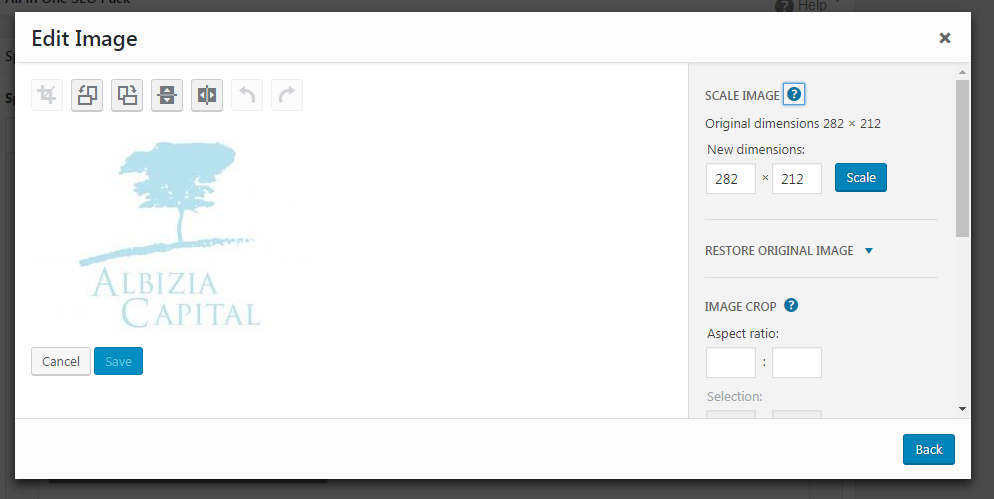Click the Undo arrow icon
The height and width of the screenshot is (499, 994).
[x=247, y=95]
